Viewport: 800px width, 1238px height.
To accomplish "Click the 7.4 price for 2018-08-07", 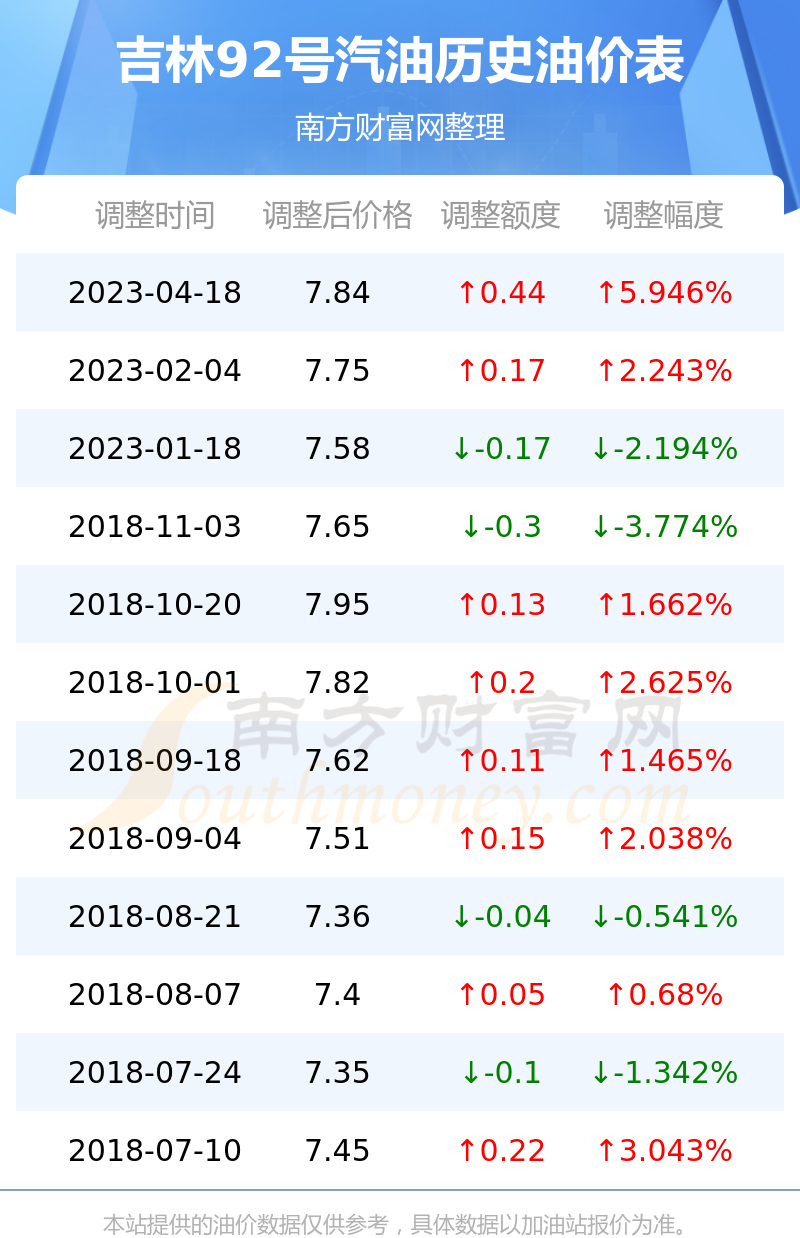I will [338, 995].
